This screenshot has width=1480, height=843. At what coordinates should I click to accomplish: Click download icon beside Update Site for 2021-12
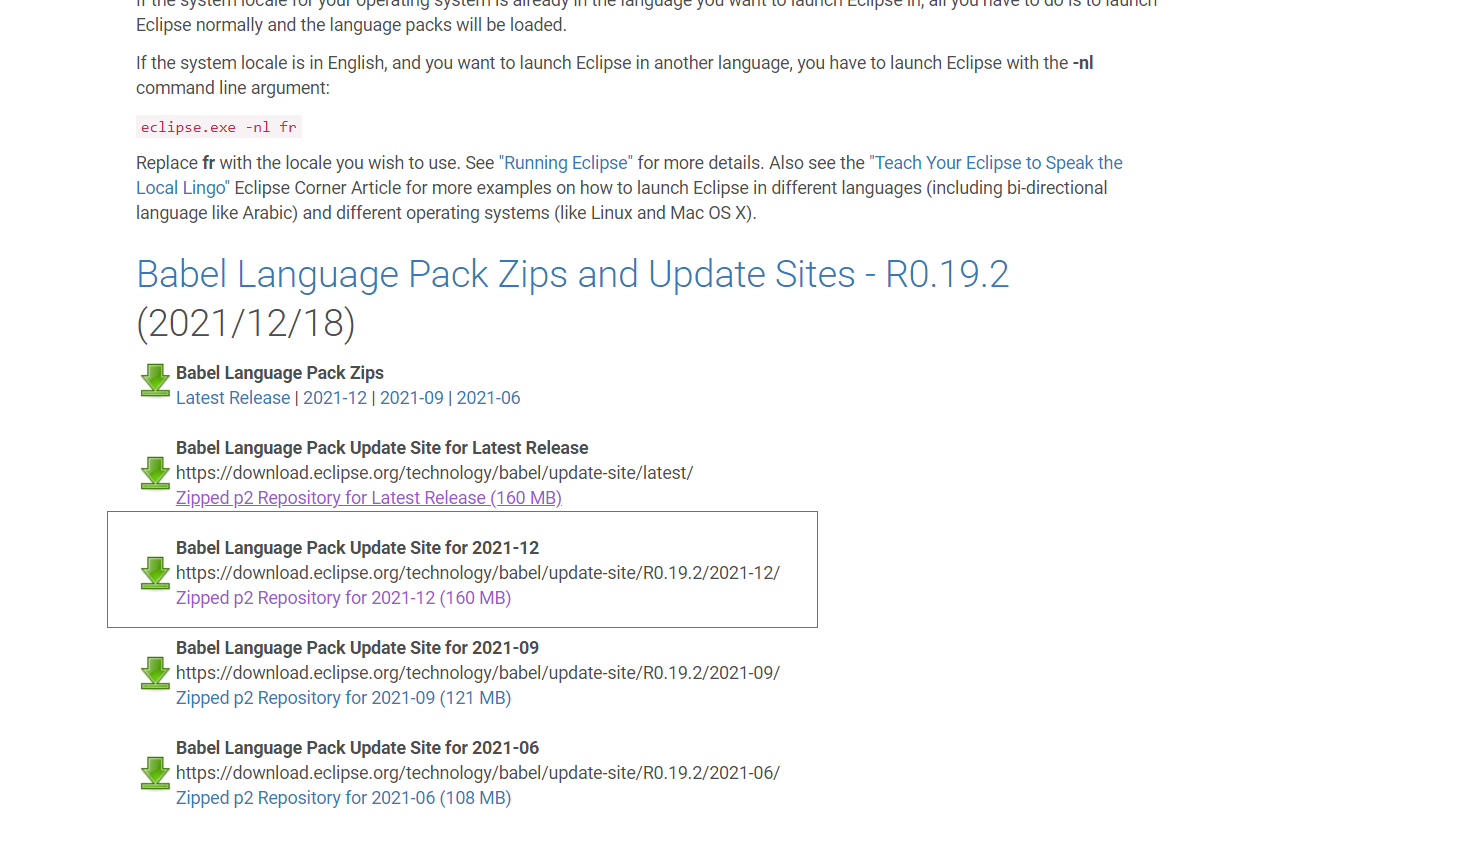155,573
